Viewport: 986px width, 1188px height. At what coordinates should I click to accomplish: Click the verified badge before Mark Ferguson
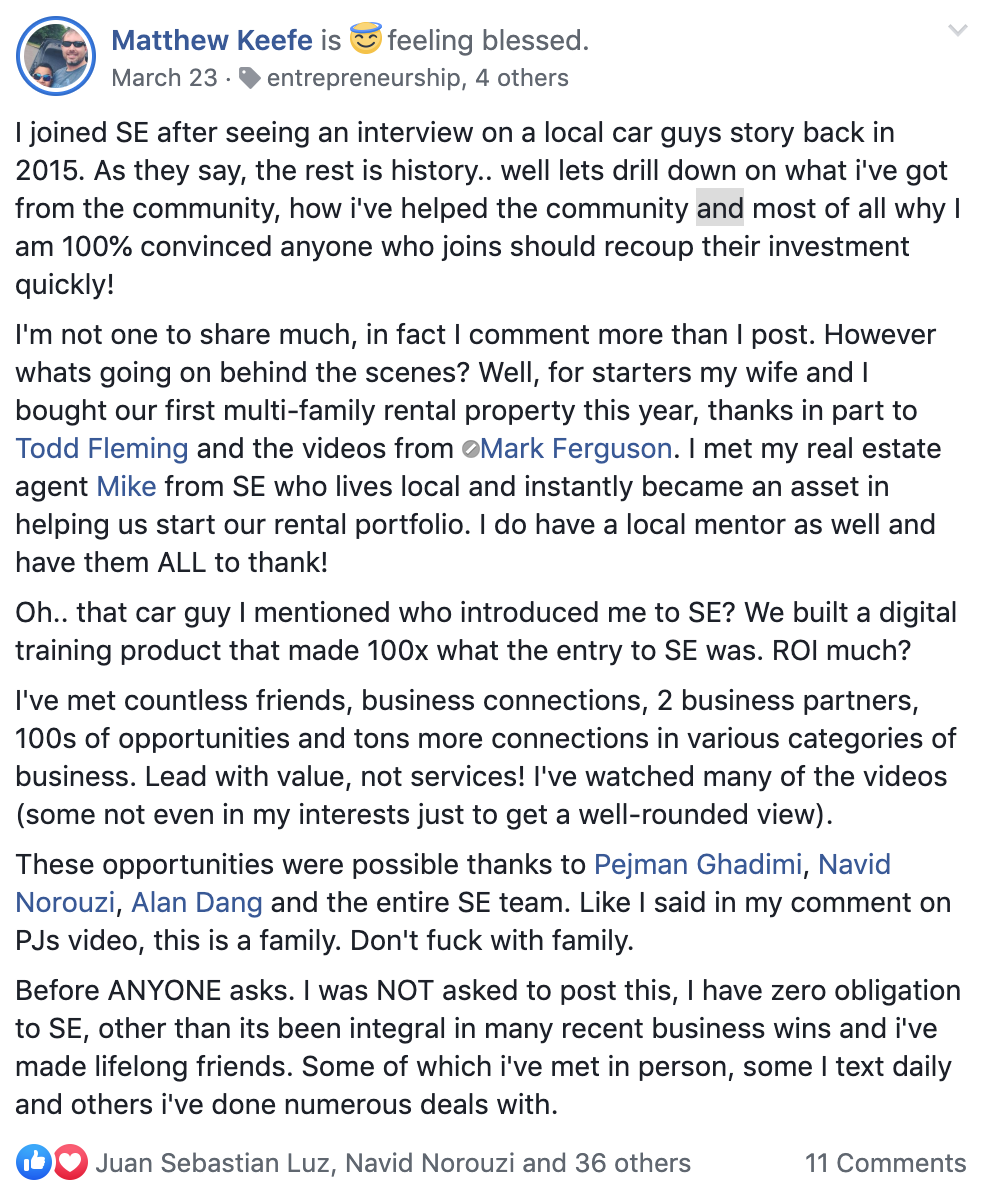(x=470, y=449)
